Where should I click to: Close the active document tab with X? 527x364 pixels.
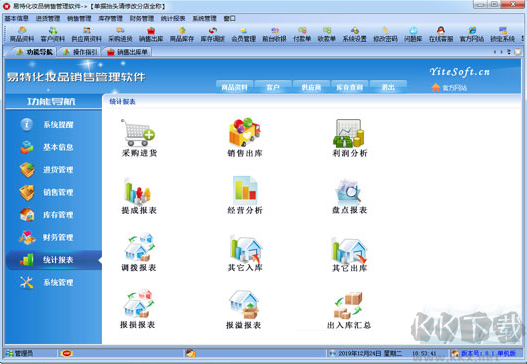point(518,52)
